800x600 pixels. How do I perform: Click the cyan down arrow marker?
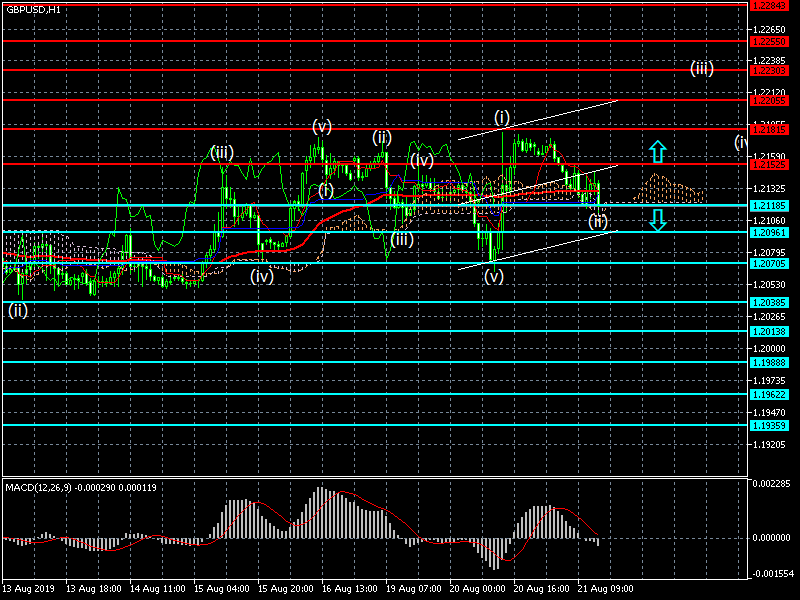point(657,220)
